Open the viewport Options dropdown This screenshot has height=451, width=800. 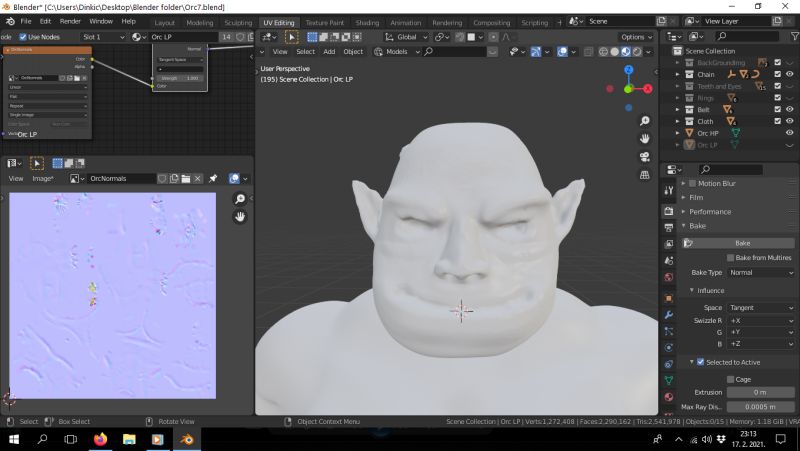point(636,37)
